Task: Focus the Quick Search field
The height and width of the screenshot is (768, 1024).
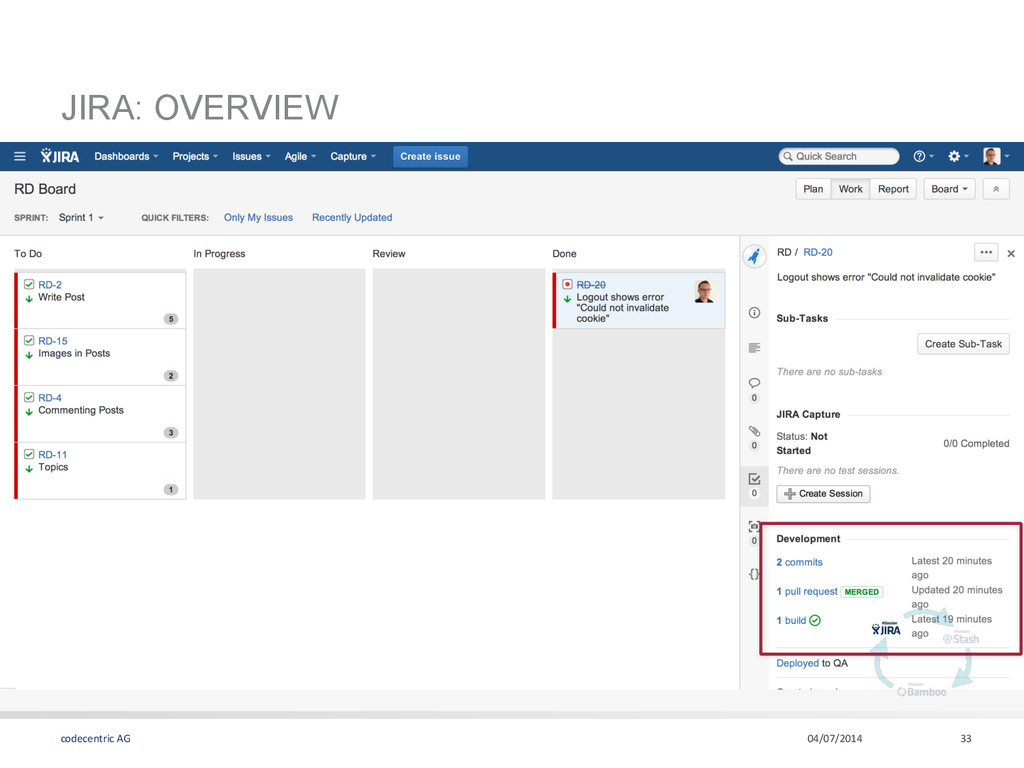Action: coord(839,156)
